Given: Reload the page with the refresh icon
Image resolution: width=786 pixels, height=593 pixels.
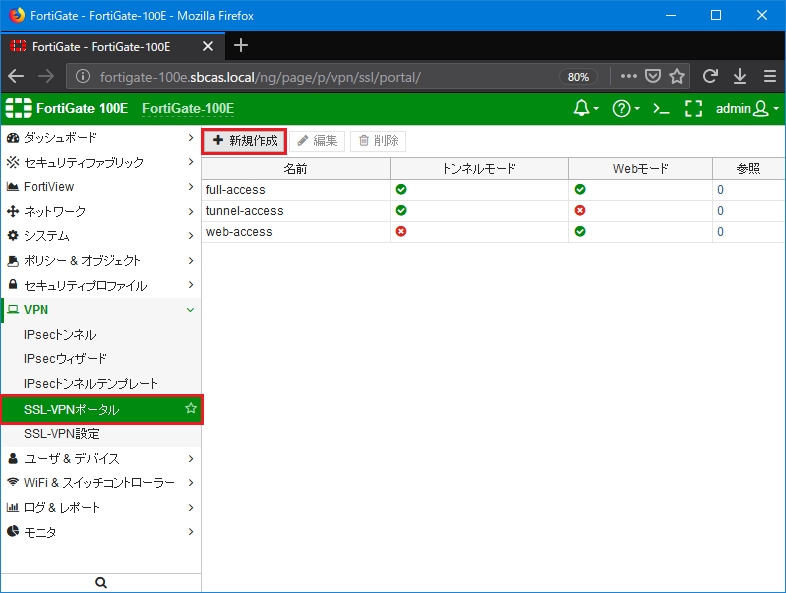Looking at the screenshot, I should point(710,76).
